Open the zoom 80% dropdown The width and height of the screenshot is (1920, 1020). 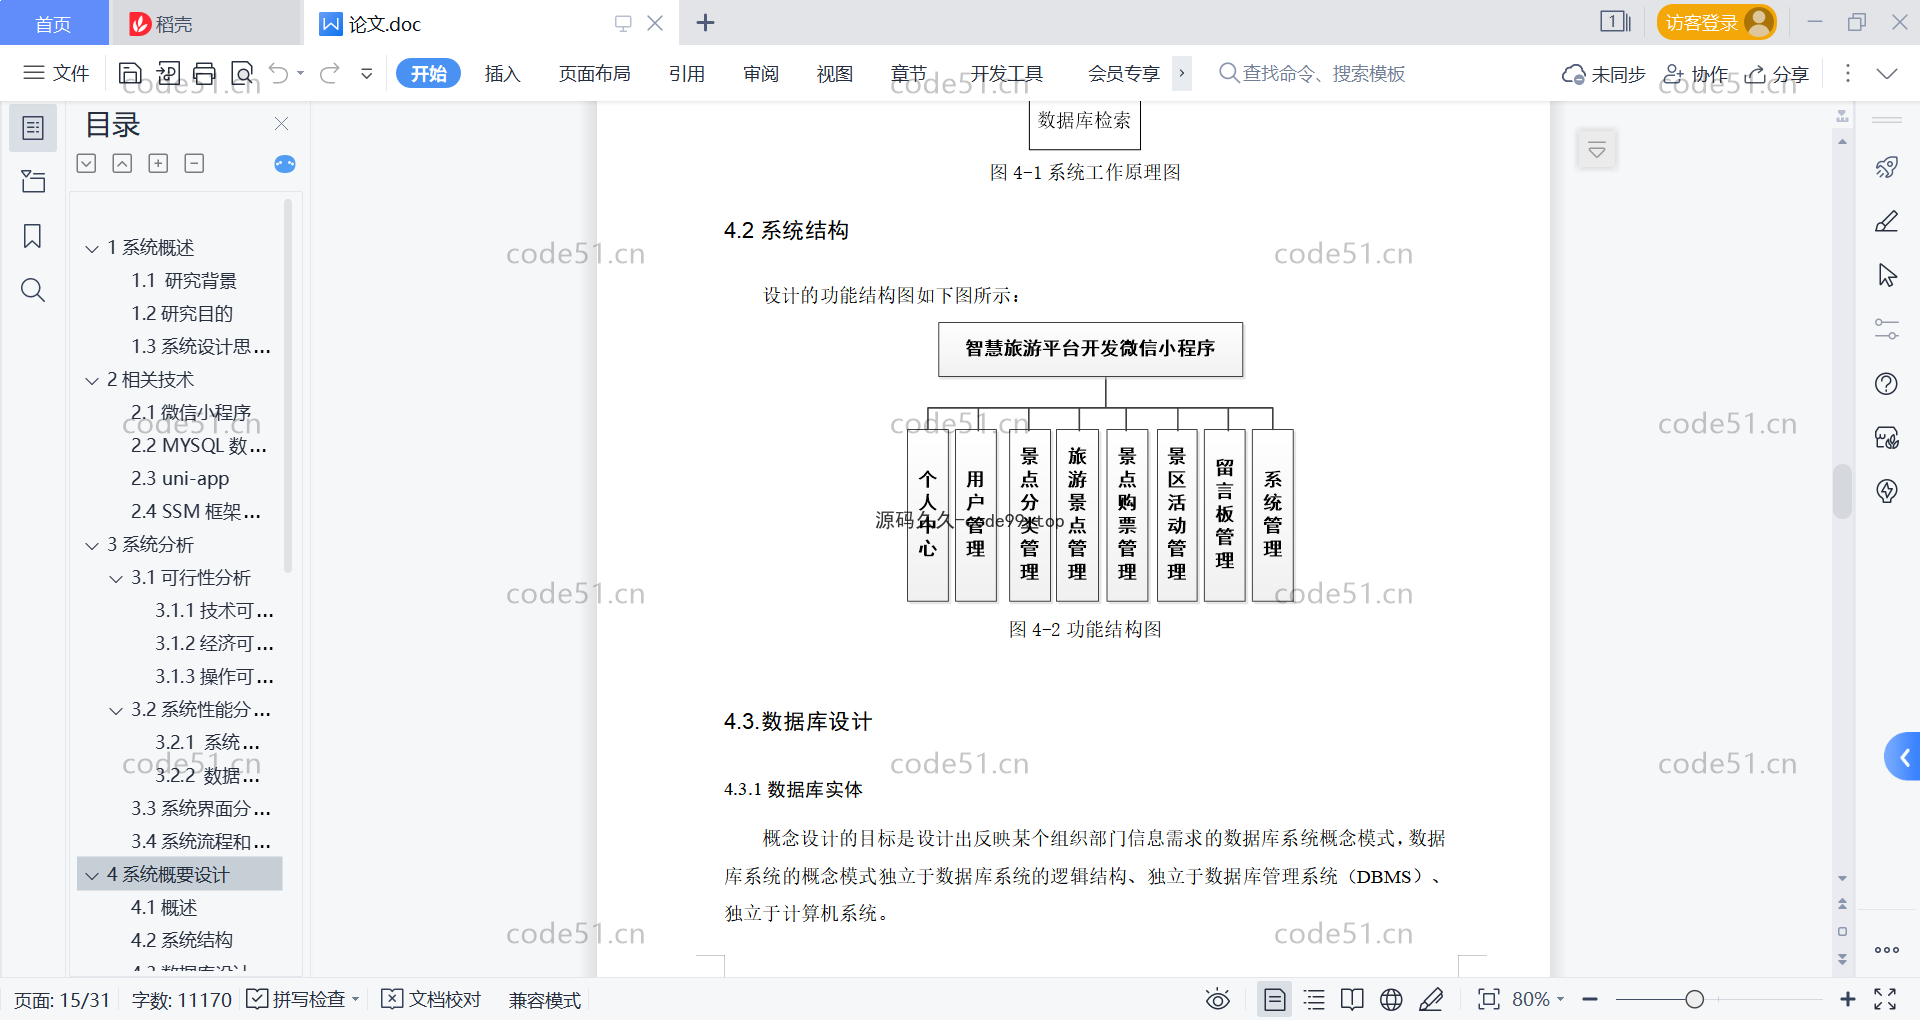1538,999
